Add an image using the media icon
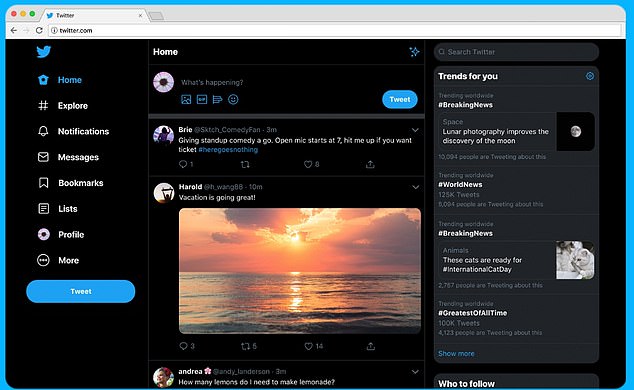The image size is (634, 390). tap(186, 99)
